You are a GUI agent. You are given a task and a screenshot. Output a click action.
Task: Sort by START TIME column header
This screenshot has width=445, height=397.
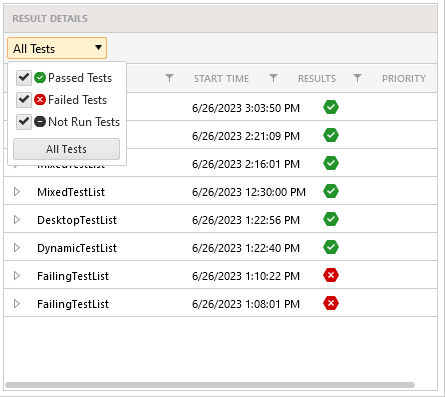tap(221, 79)
